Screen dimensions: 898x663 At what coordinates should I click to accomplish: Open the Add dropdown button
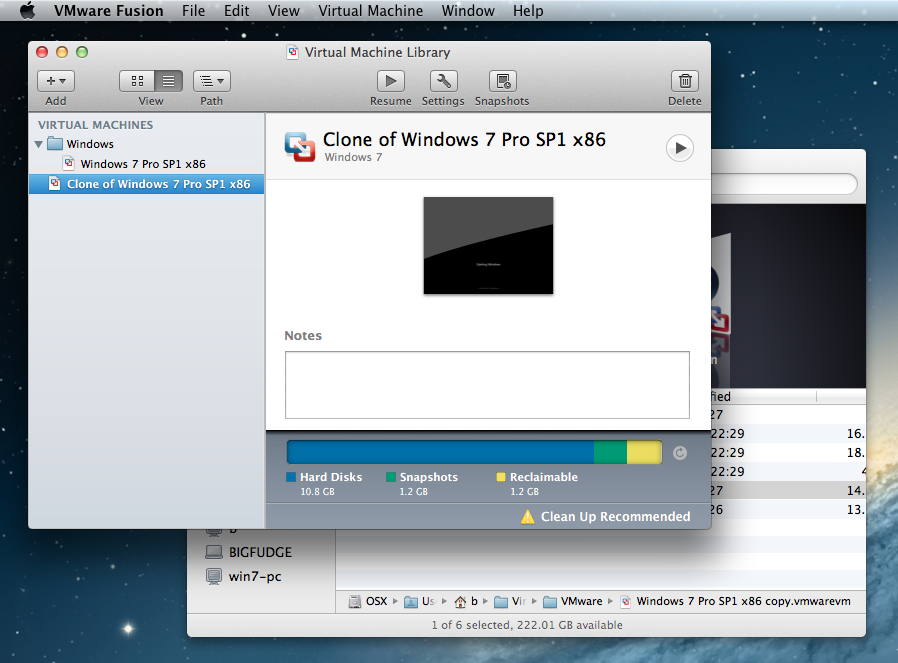[x=56, y=81]
